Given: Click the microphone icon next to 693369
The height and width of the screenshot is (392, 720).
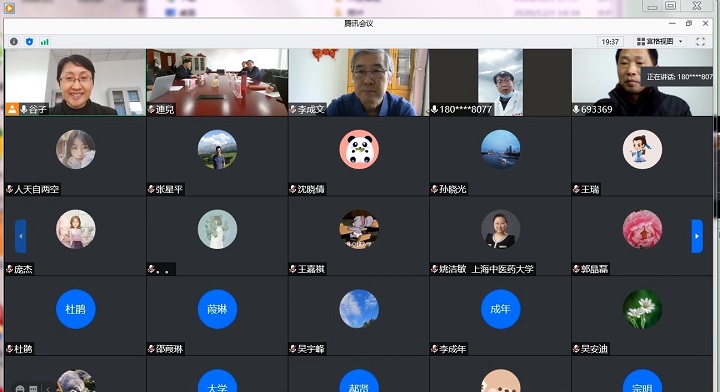Looking at the screenshot, I should pyautogui.click(x=576, y=109).
